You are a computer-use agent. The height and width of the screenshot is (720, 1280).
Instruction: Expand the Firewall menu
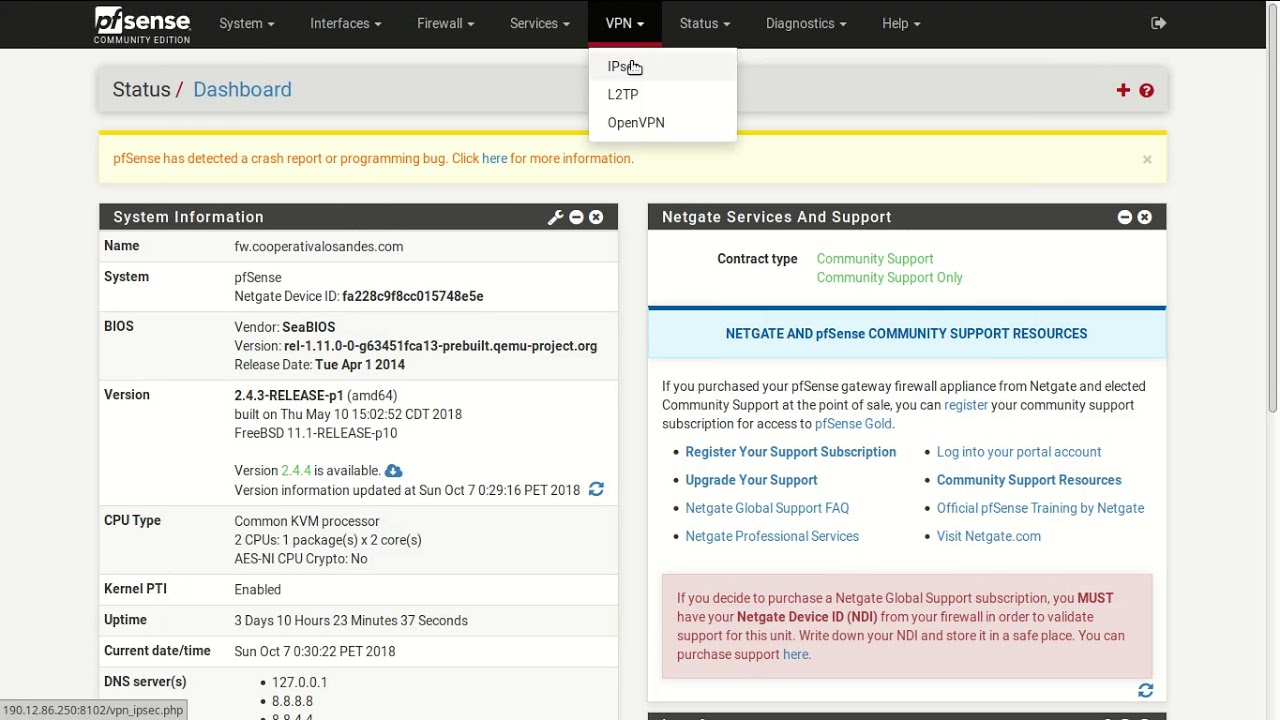[445, 23]
